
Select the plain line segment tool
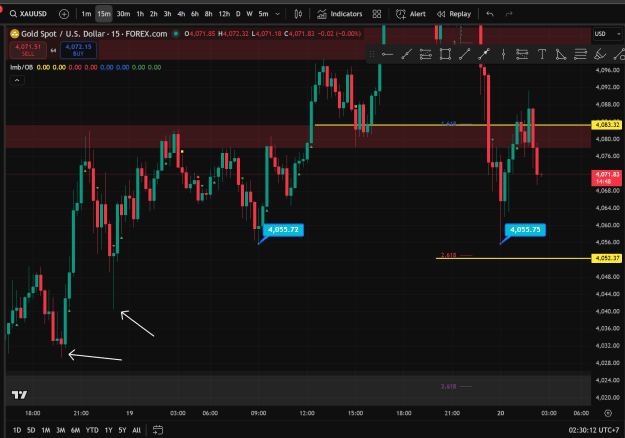(464, 54)
